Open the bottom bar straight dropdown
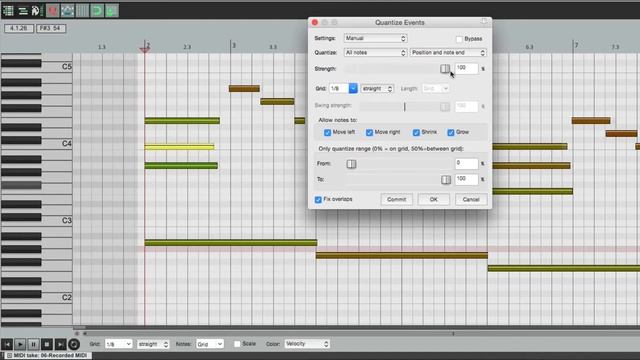Viewport: 640px width, 360px height. click(x=153, y=344)
